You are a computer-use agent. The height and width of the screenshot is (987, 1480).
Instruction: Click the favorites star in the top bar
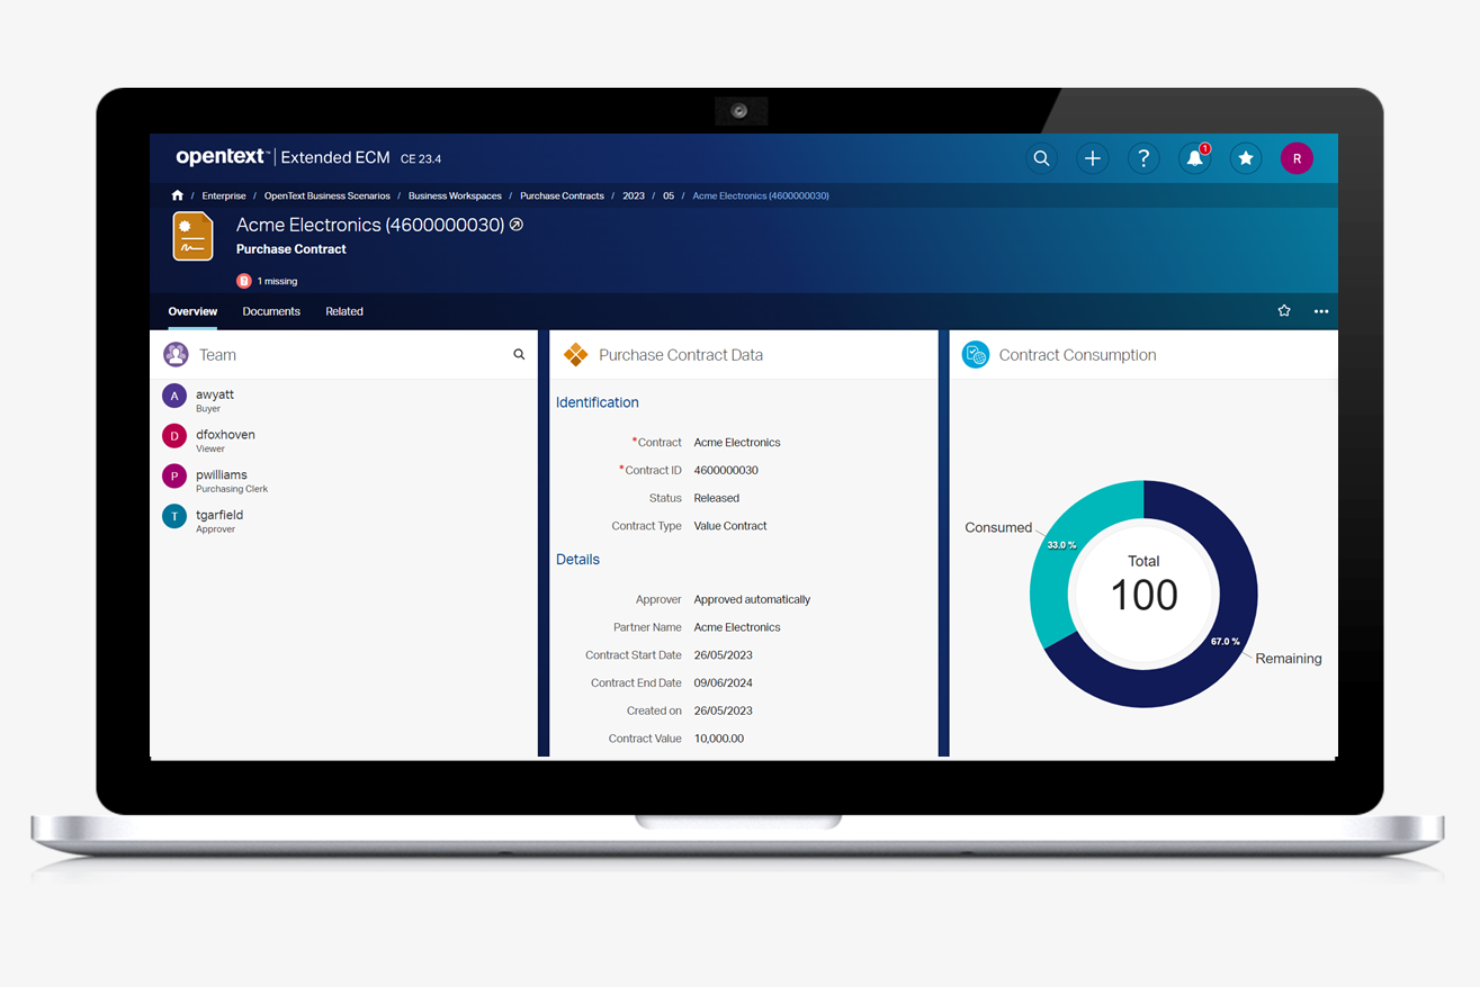pos(1246,158)
